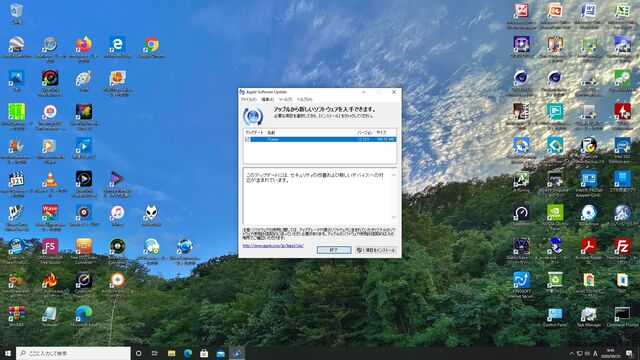Click the taskbar clock and date
The height and width of the screenshot is (360, 640).
[x=611, y=353]
